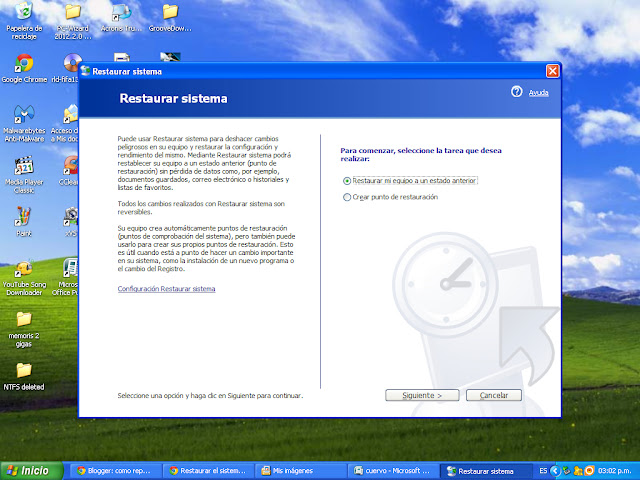The width and height of the screenshot is (640, 480).
Task: Click the orange tray icon beside clock
Action: click(x=589, y=471)
